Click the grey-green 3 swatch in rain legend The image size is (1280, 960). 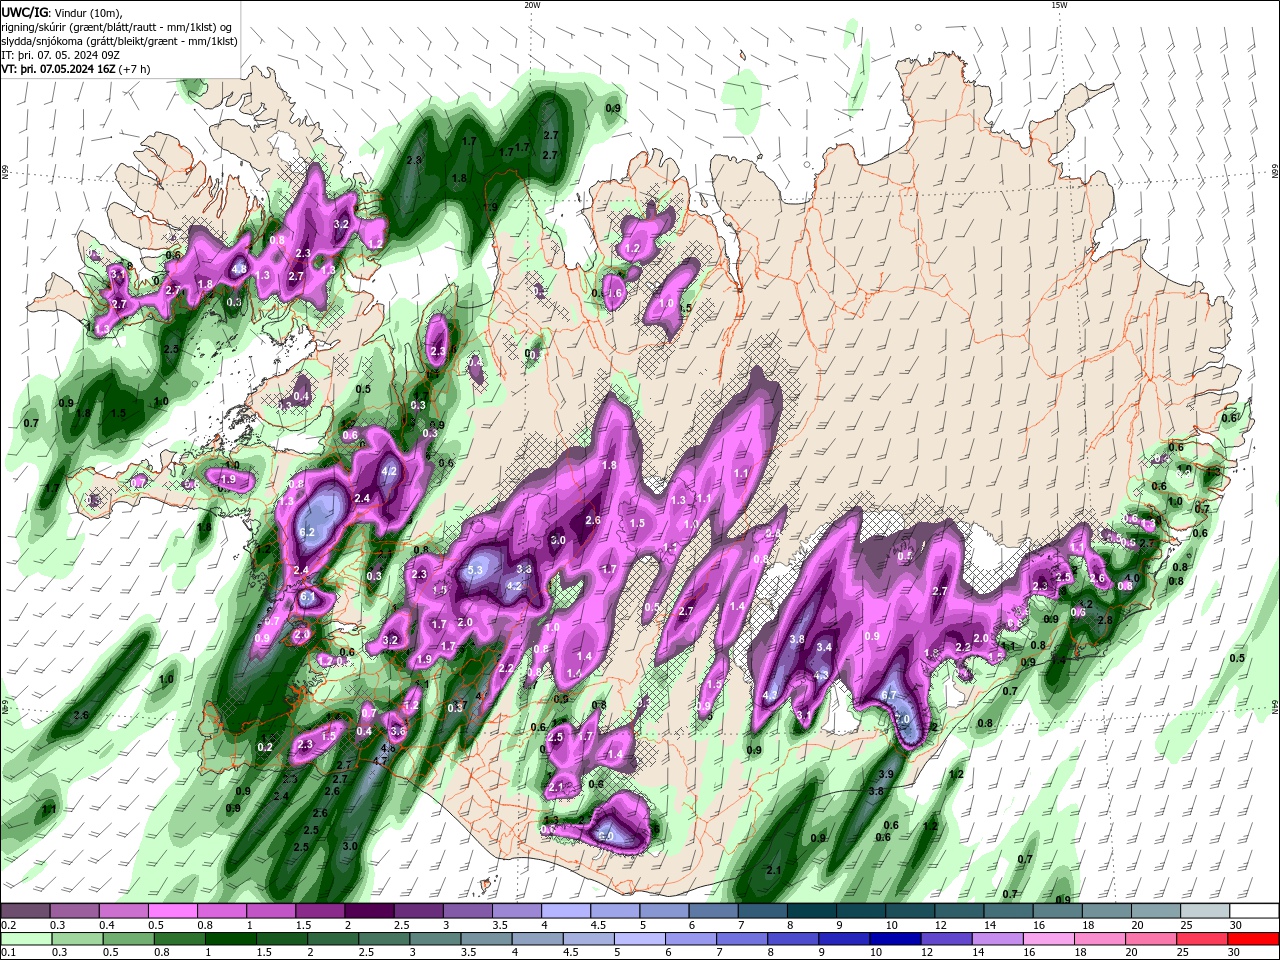tap(435, 939)
